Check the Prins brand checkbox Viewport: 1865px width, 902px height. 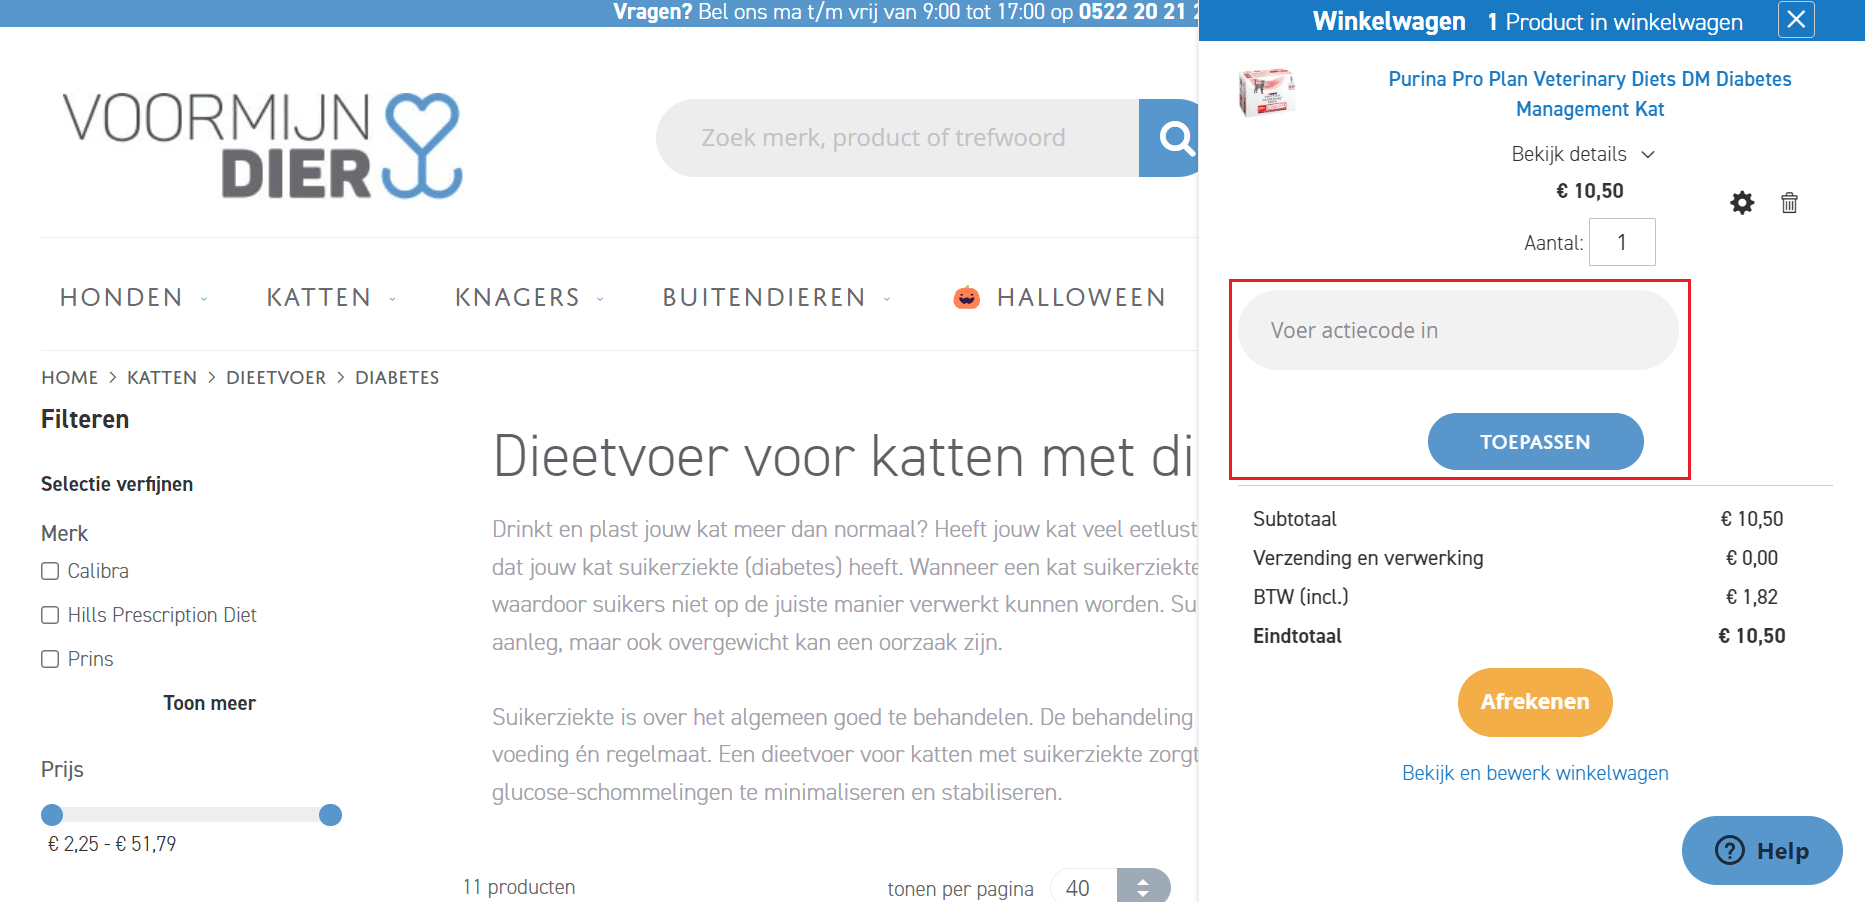50,658
